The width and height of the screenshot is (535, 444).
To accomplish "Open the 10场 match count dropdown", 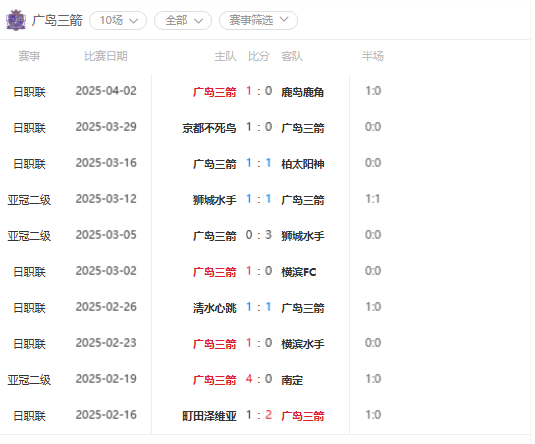I will pos(118,20).
